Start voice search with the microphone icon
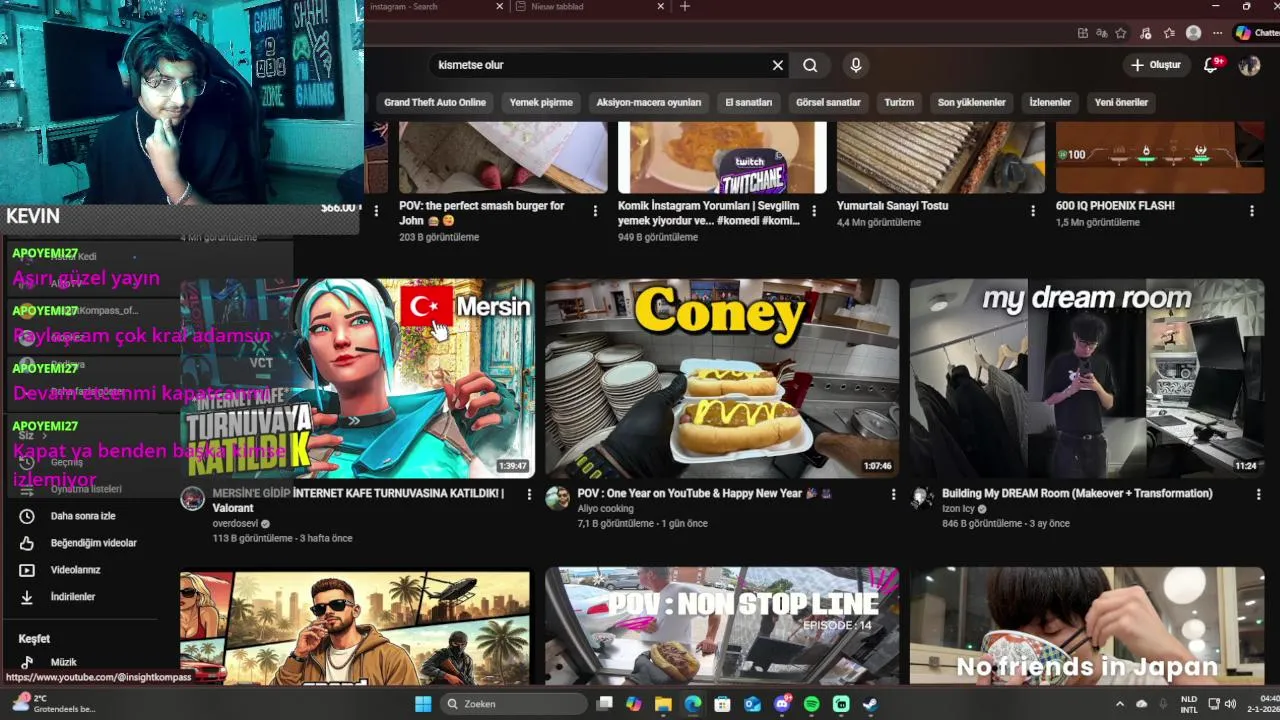The image size is (1280, 720). coord(855,65)
